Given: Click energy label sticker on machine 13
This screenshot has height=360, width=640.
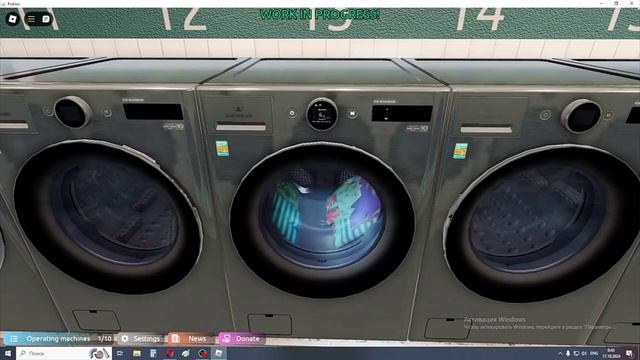Looking at the screenshot, I should (x=222, y=148).
